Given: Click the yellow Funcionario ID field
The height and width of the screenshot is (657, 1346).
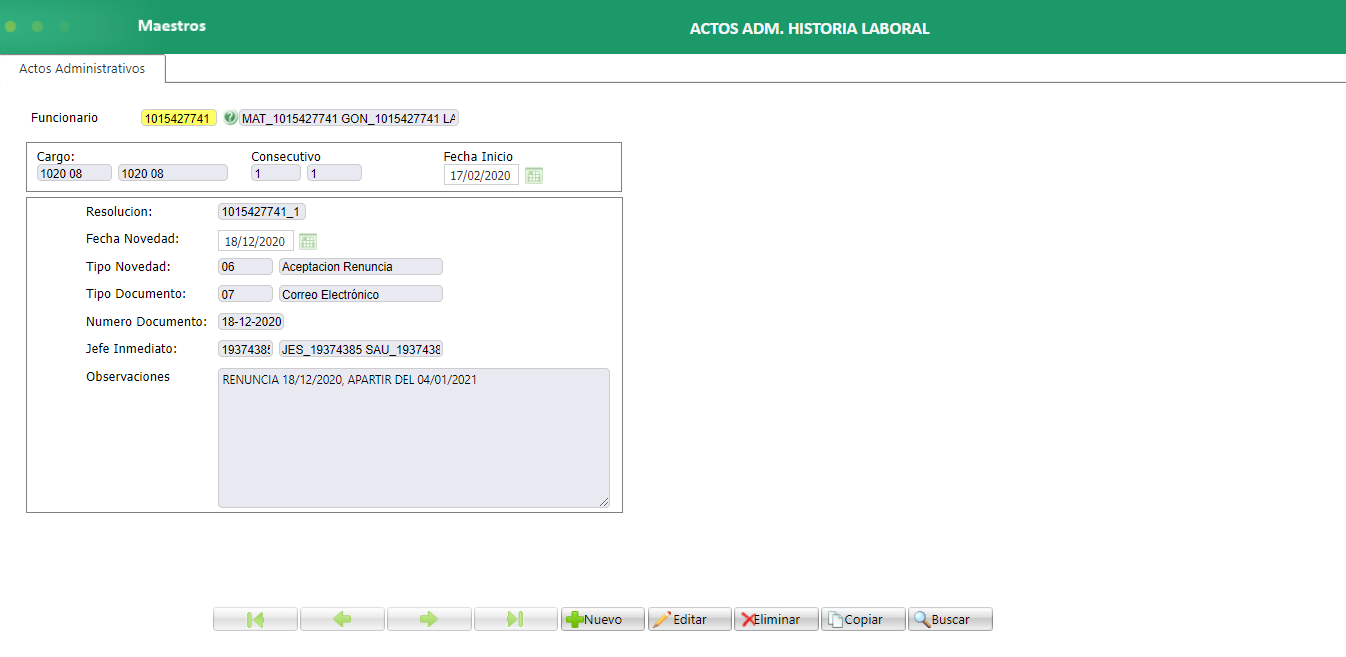Looking at the screenshot, I should click(179, 118).
